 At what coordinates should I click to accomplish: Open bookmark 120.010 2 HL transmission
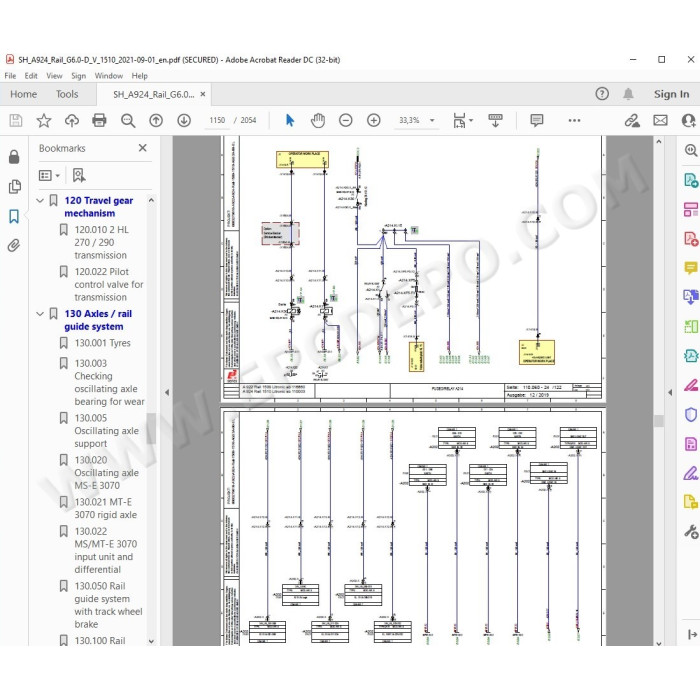[101, 242]
